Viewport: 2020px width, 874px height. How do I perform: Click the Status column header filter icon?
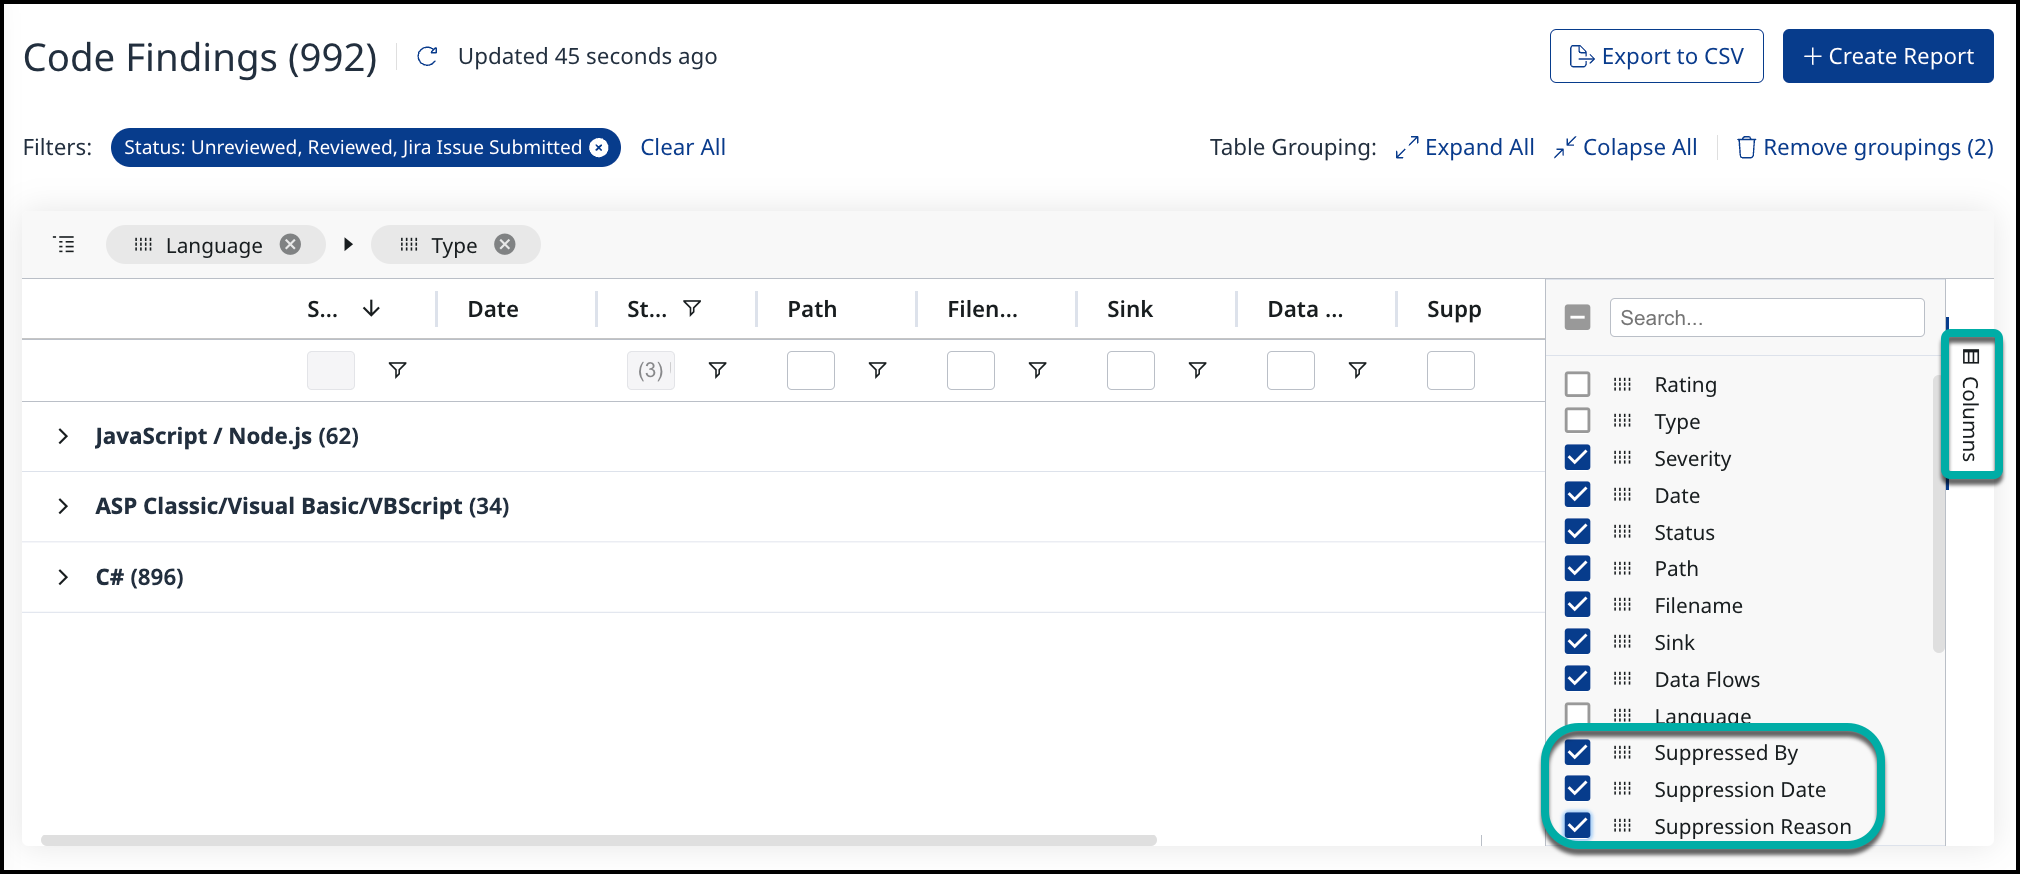(692, 309)
